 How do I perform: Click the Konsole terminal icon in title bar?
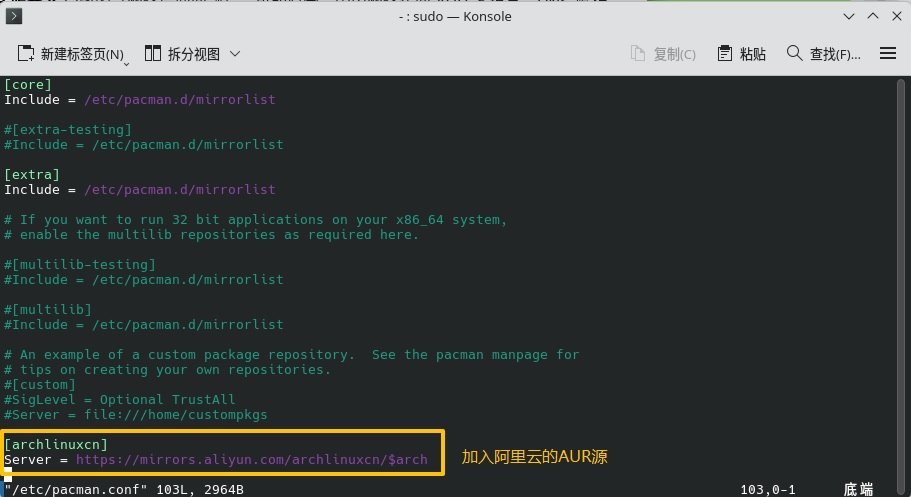pos(15,16)
